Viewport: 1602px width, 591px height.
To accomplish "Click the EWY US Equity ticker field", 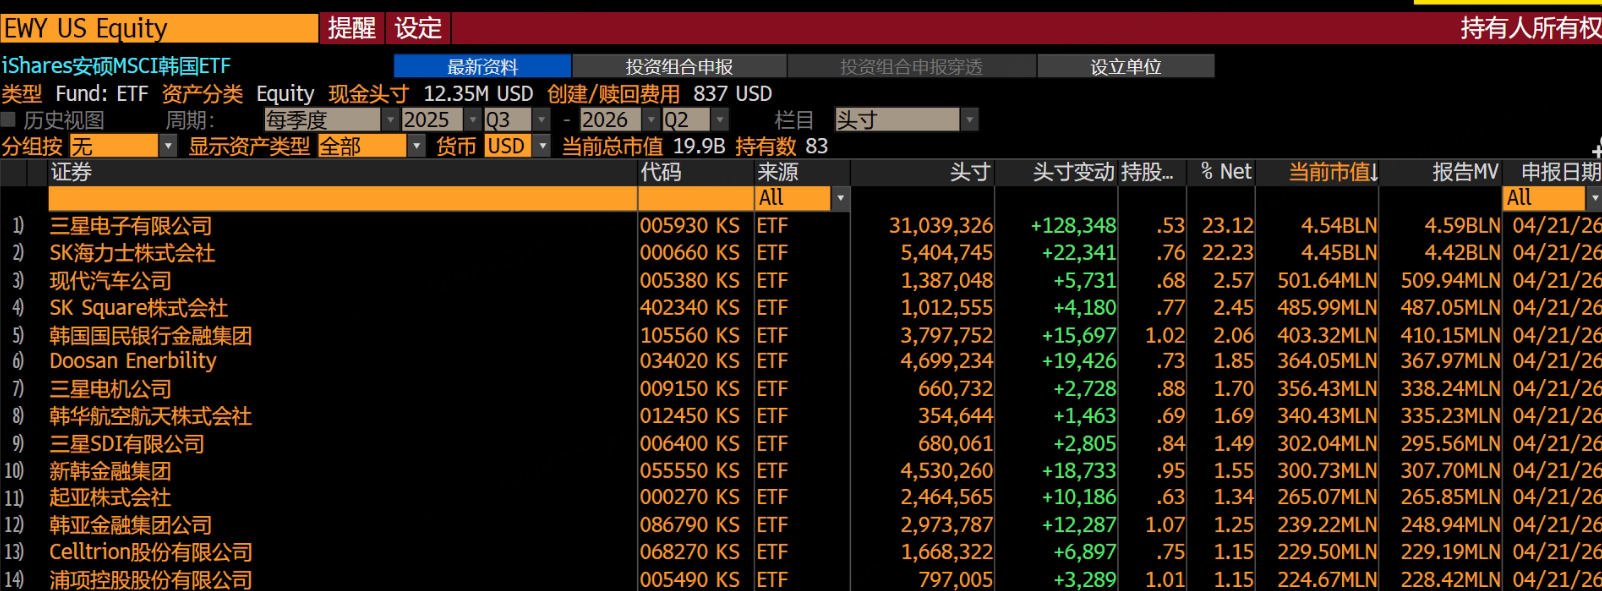I will pyautogui.click(x=159, y=28).
